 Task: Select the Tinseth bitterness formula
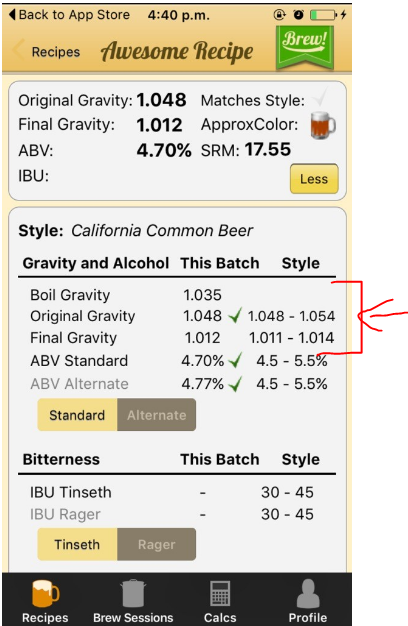click(x=77, y=545)
